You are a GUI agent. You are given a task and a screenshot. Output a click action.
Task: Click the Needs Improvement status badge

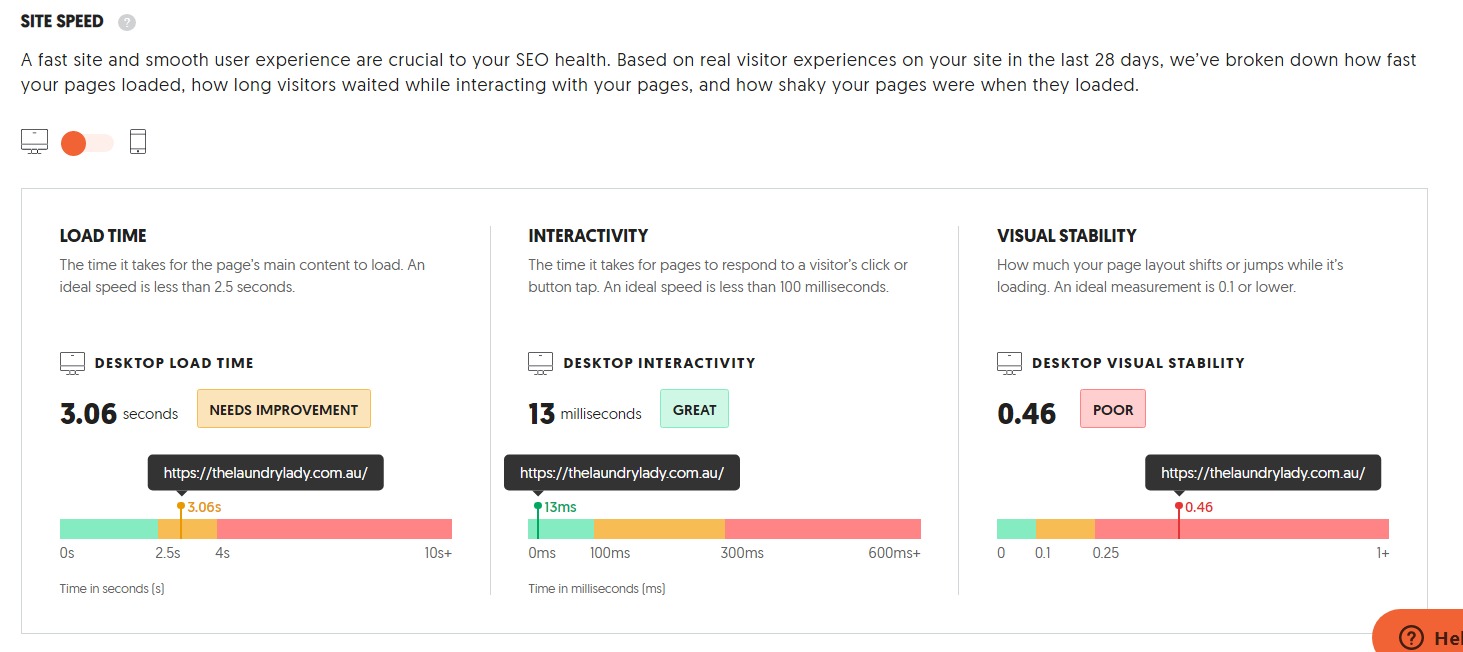(284, 409)
